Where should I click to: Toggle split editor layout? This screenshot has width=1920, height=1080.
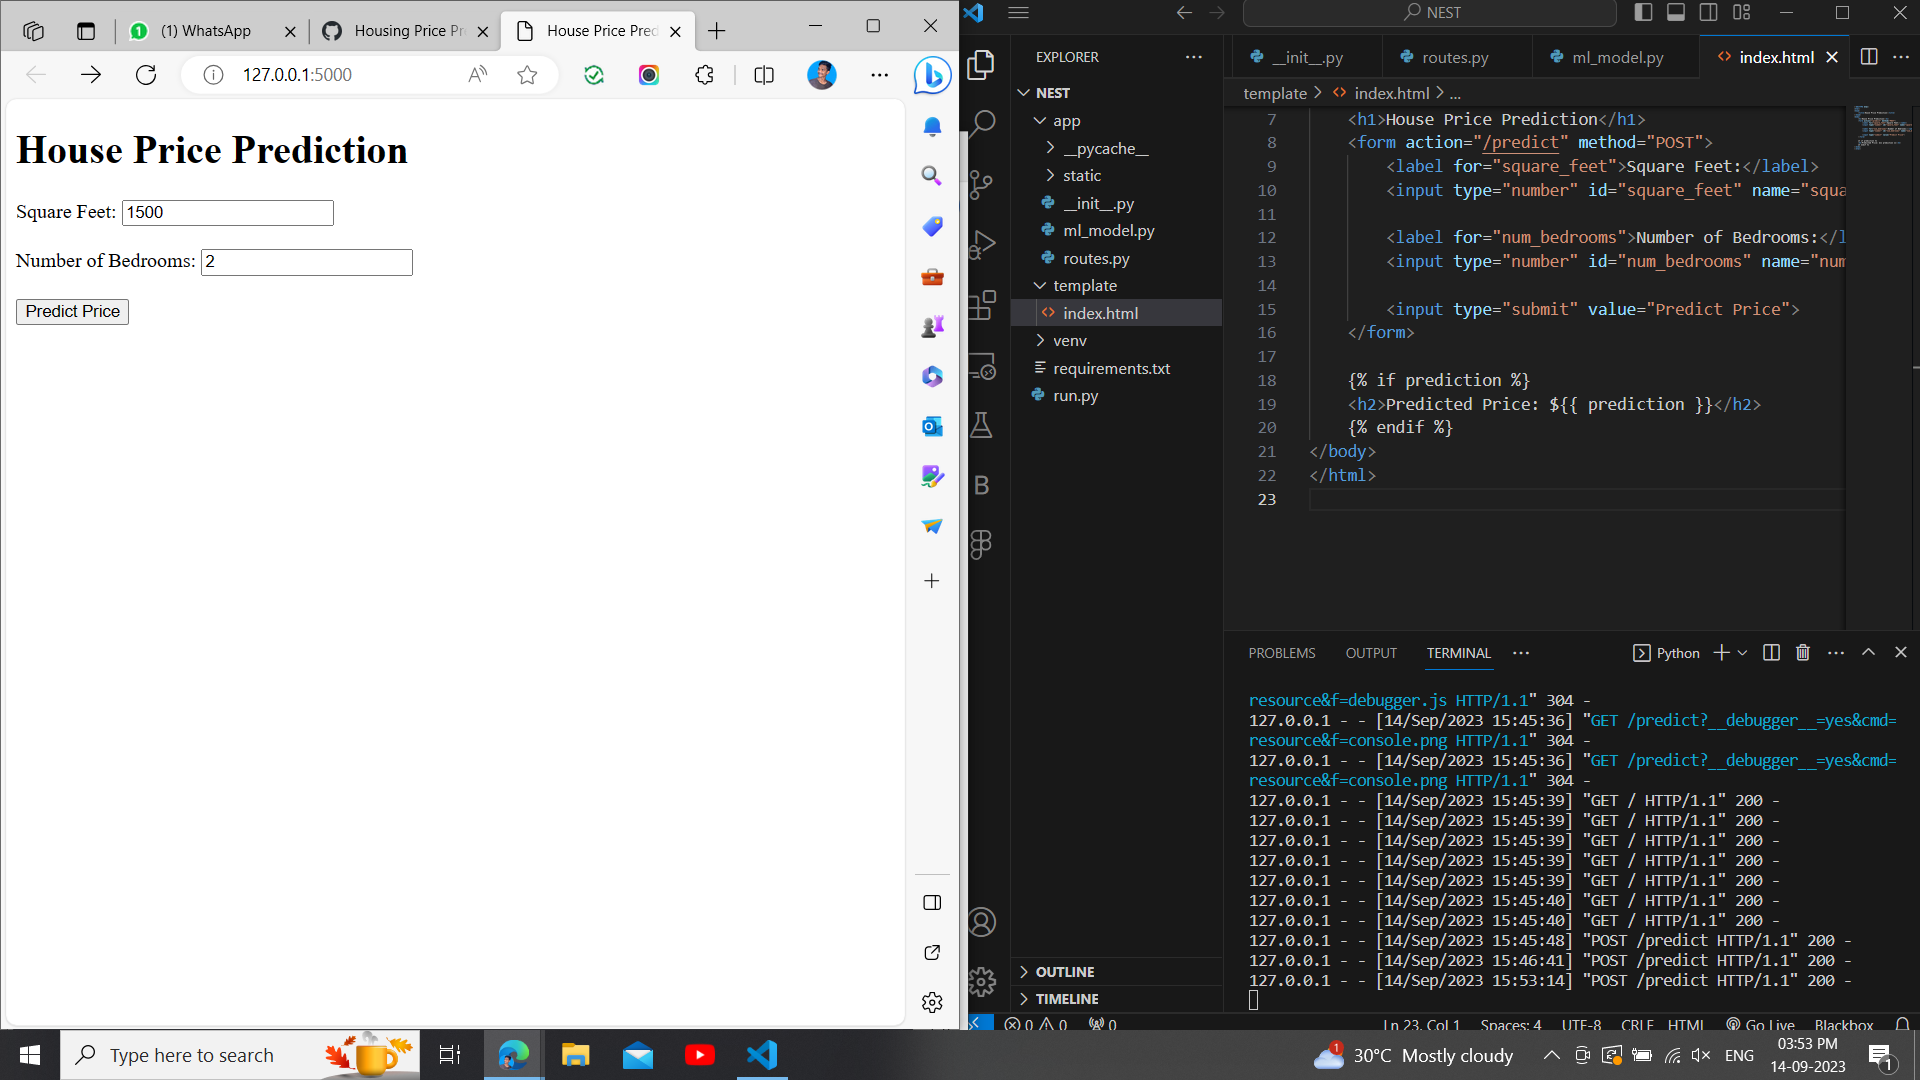1870,57
